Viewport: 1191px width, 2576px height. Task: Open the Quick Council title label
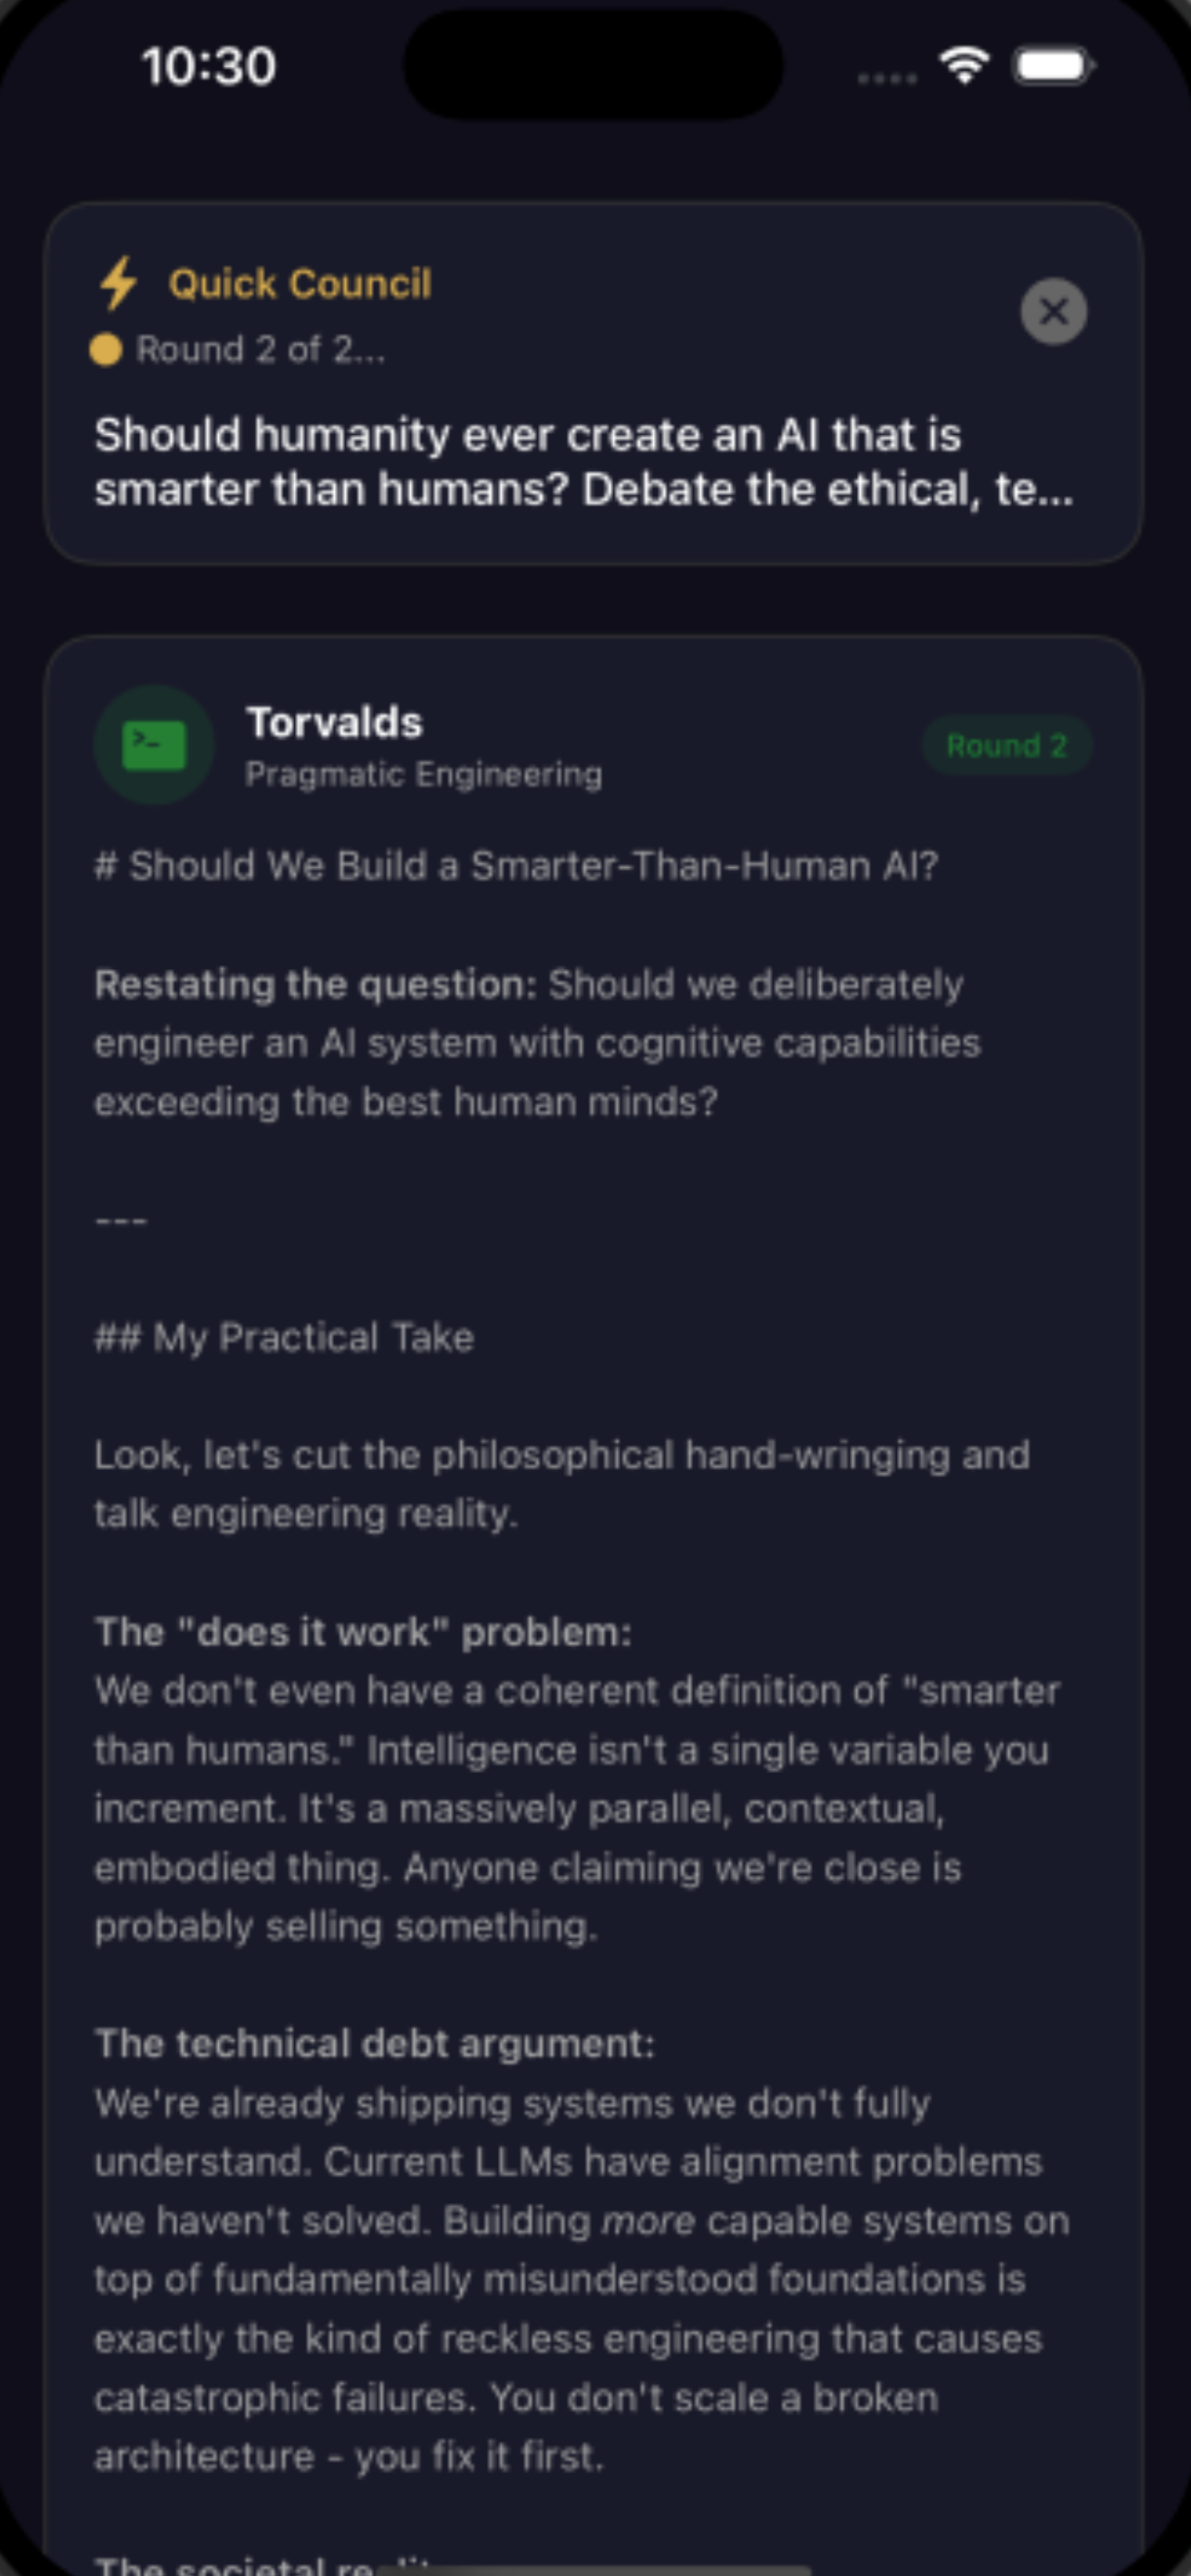pyautogui.click(x=300, y=284)
